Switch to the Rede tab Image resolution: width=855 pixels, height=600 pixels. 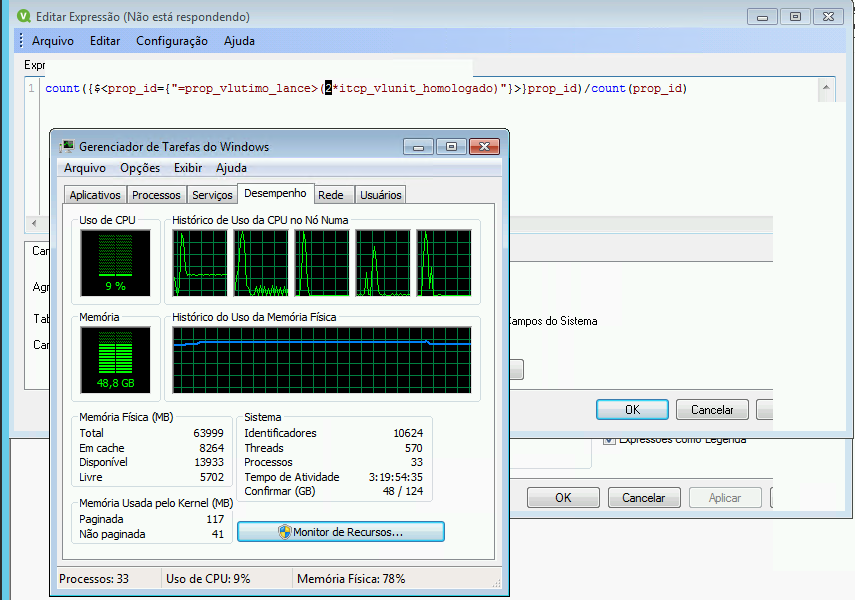[x=330, y=195]
